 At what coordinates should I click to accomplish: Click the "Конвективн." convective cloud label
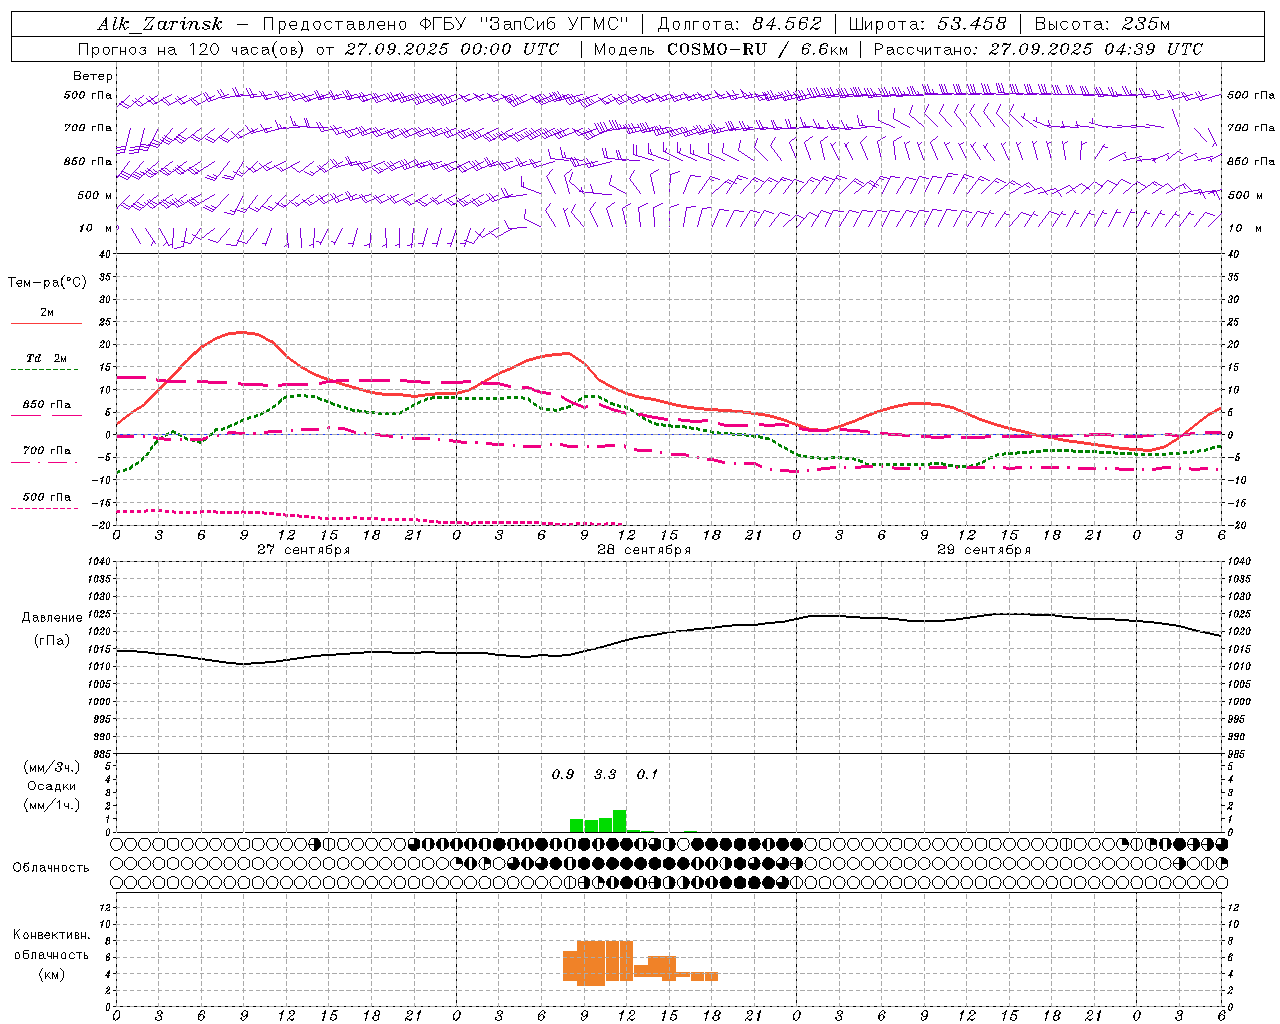pyautogui.click(x=52, y=935)
